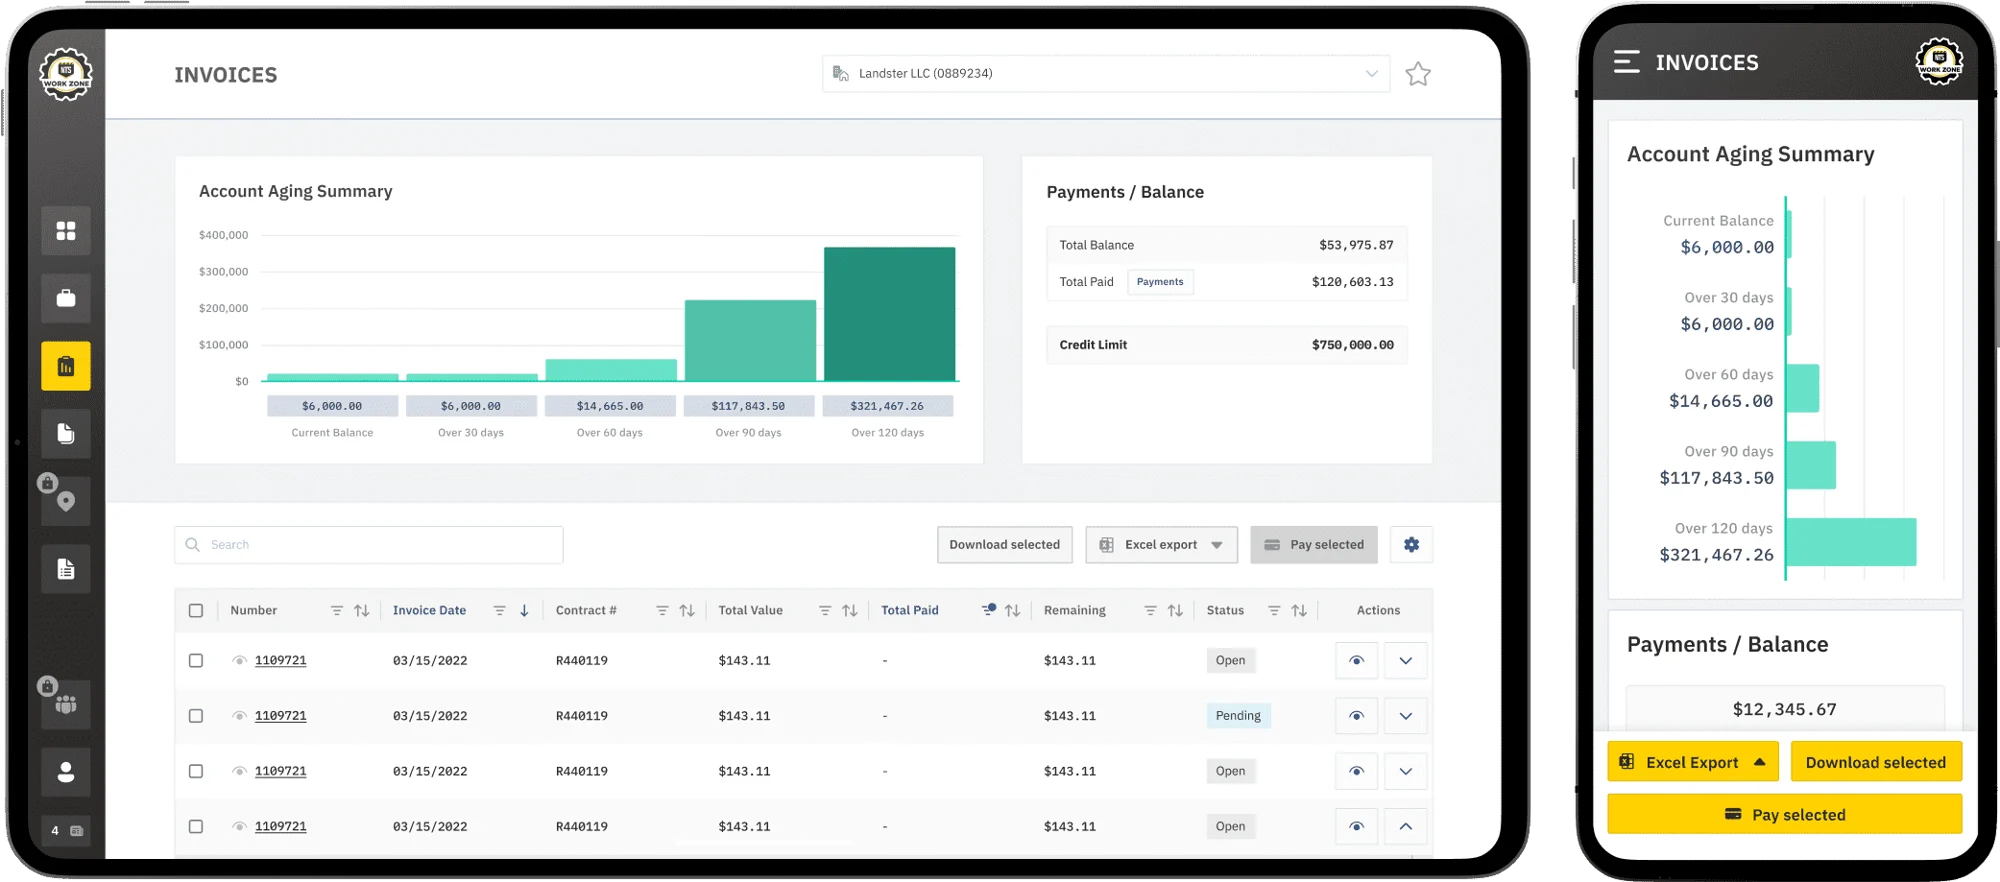Click the star favorite icon by account selector
This screenshot has width=2000, height=882.
coord(1418,74)
